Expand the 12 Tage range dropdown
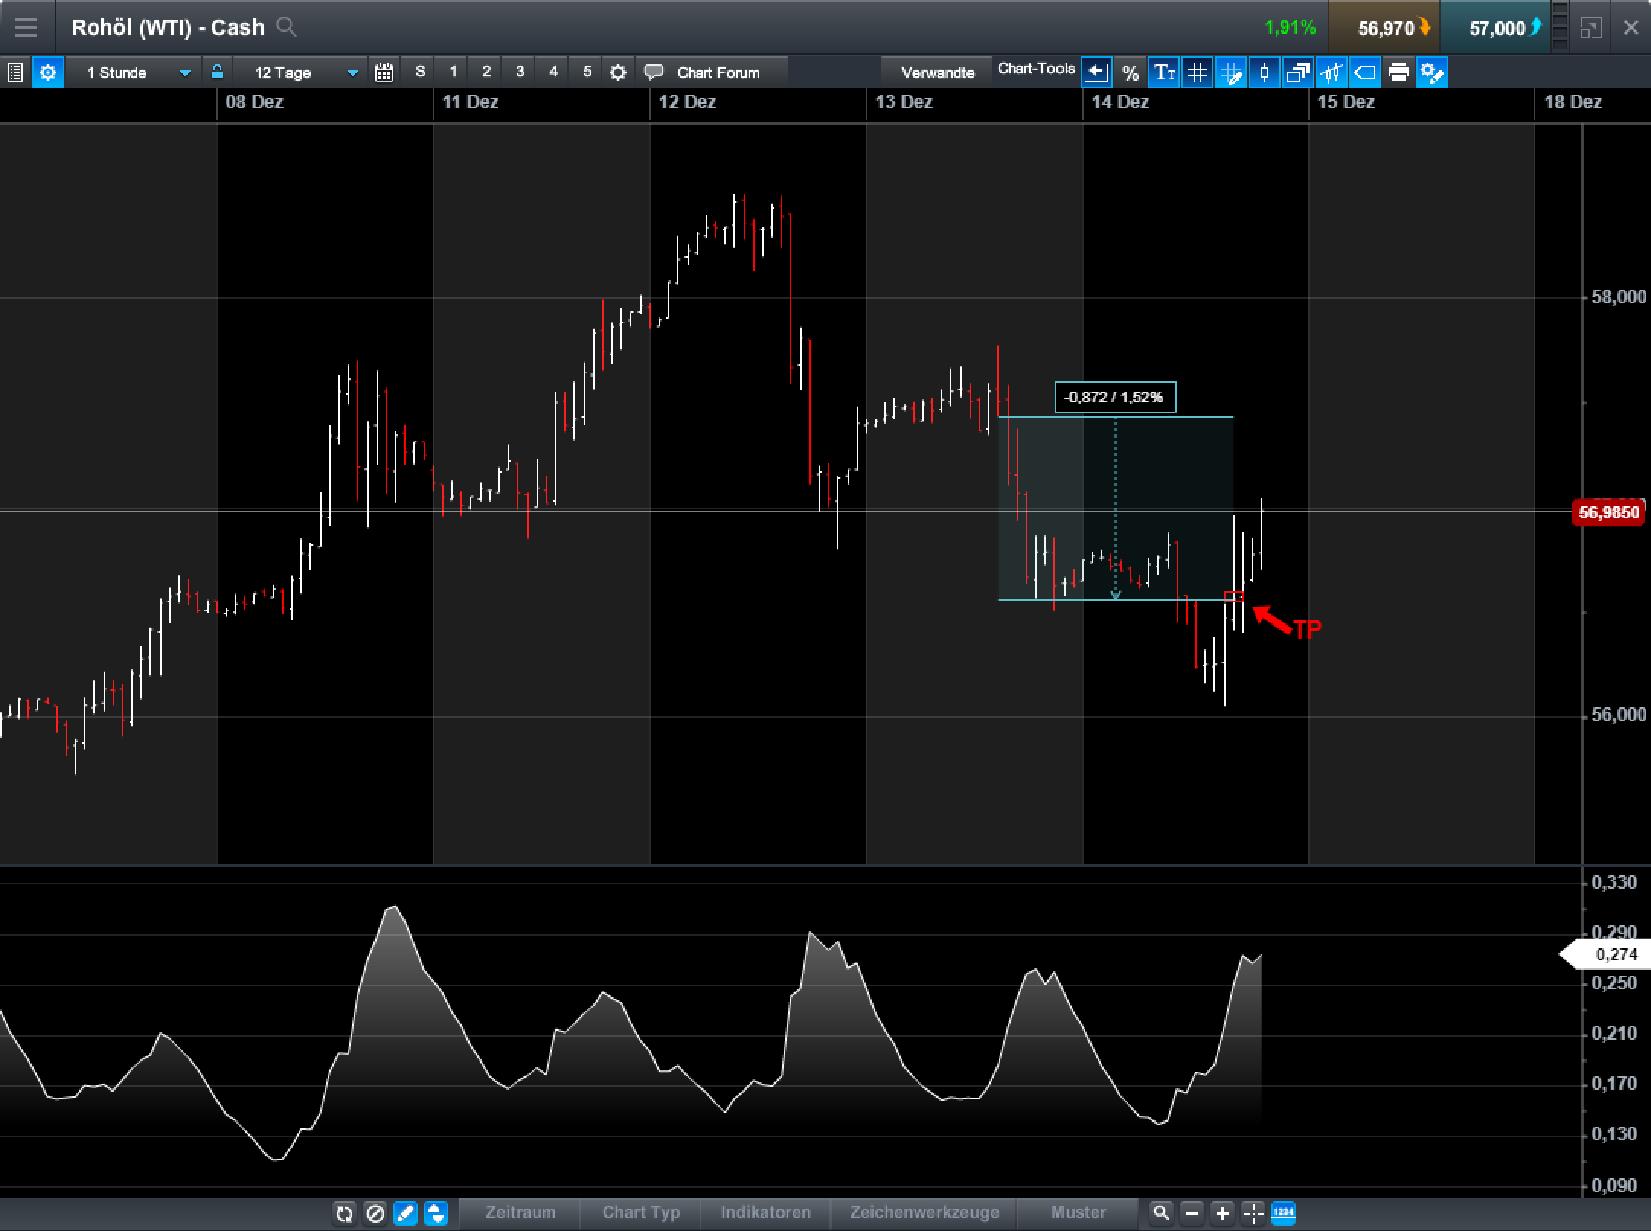 tap(351, 72)
